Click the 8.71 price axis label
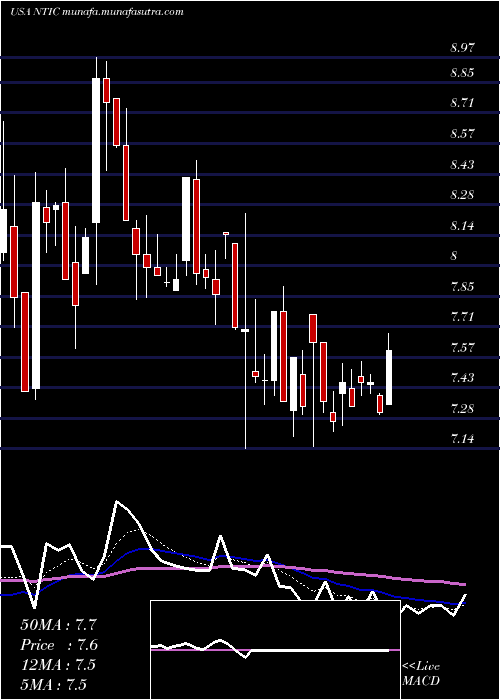This screenshot has height=700, width=500. [x=463, y=103]
